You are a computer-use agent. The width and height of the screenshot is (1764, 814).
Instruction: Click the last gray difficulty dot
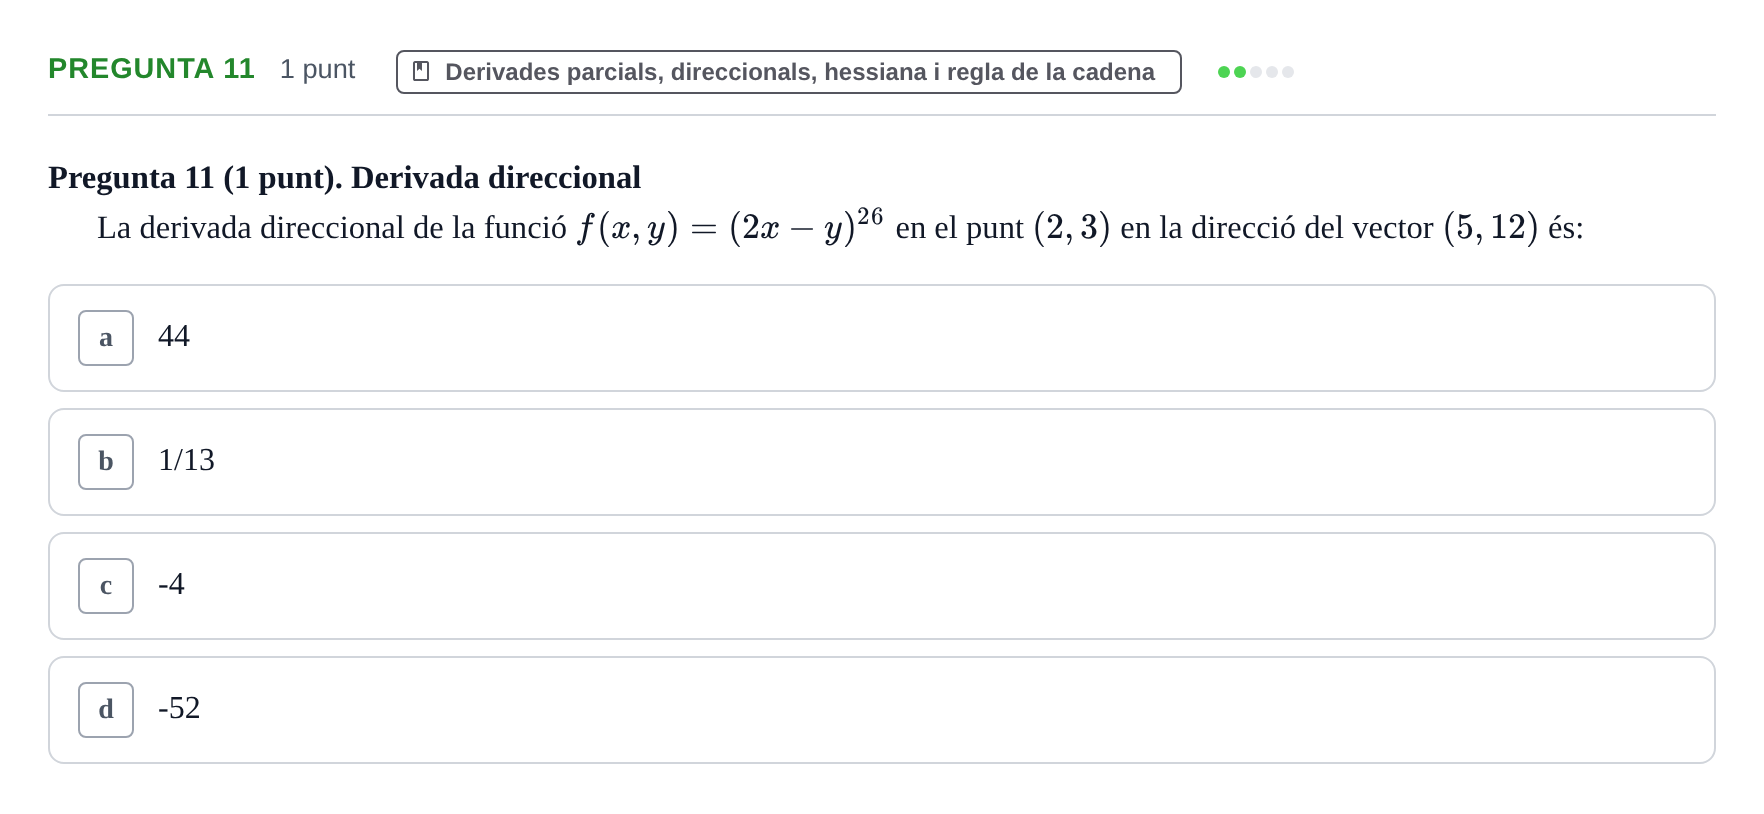(1288, 72)
